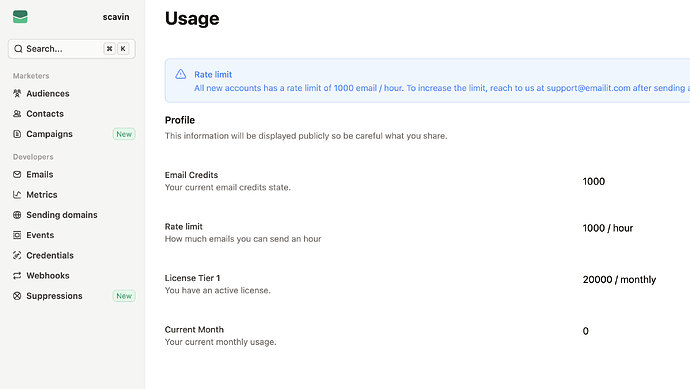Image resolution: width=690 pixels, height=389 pixels.
Task: Go to Contacts
Action: coord(45,114)
